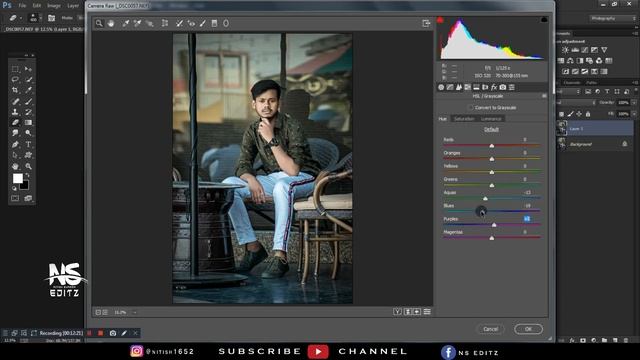Open the Effects fx panel icon
Image resolution: width=640 pixels, height=360 pixels.
click(x=494, y=87)
